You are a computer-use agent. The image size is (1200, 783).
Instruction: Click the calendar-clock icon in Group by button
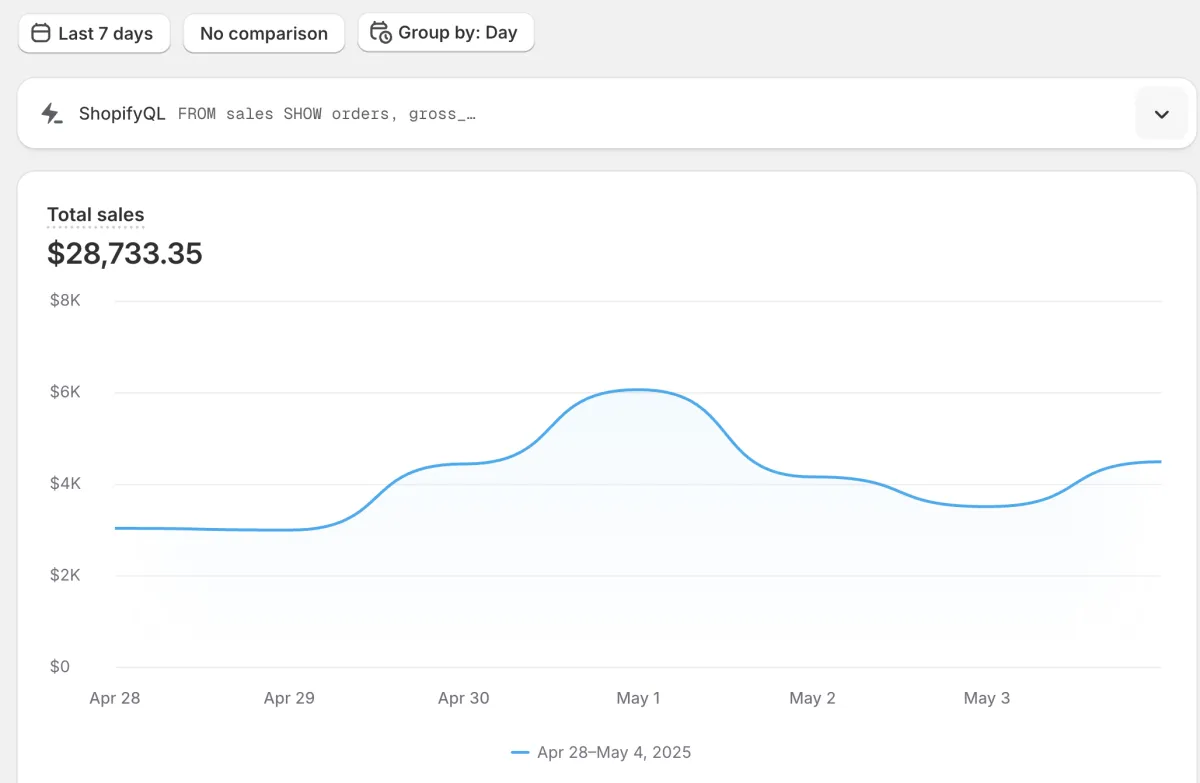pos(381,33)
